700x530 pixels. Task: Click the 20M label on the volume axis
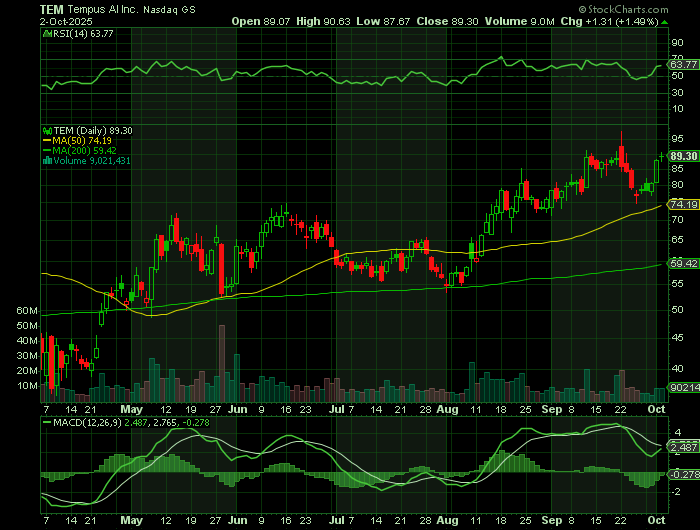(27, 371)
